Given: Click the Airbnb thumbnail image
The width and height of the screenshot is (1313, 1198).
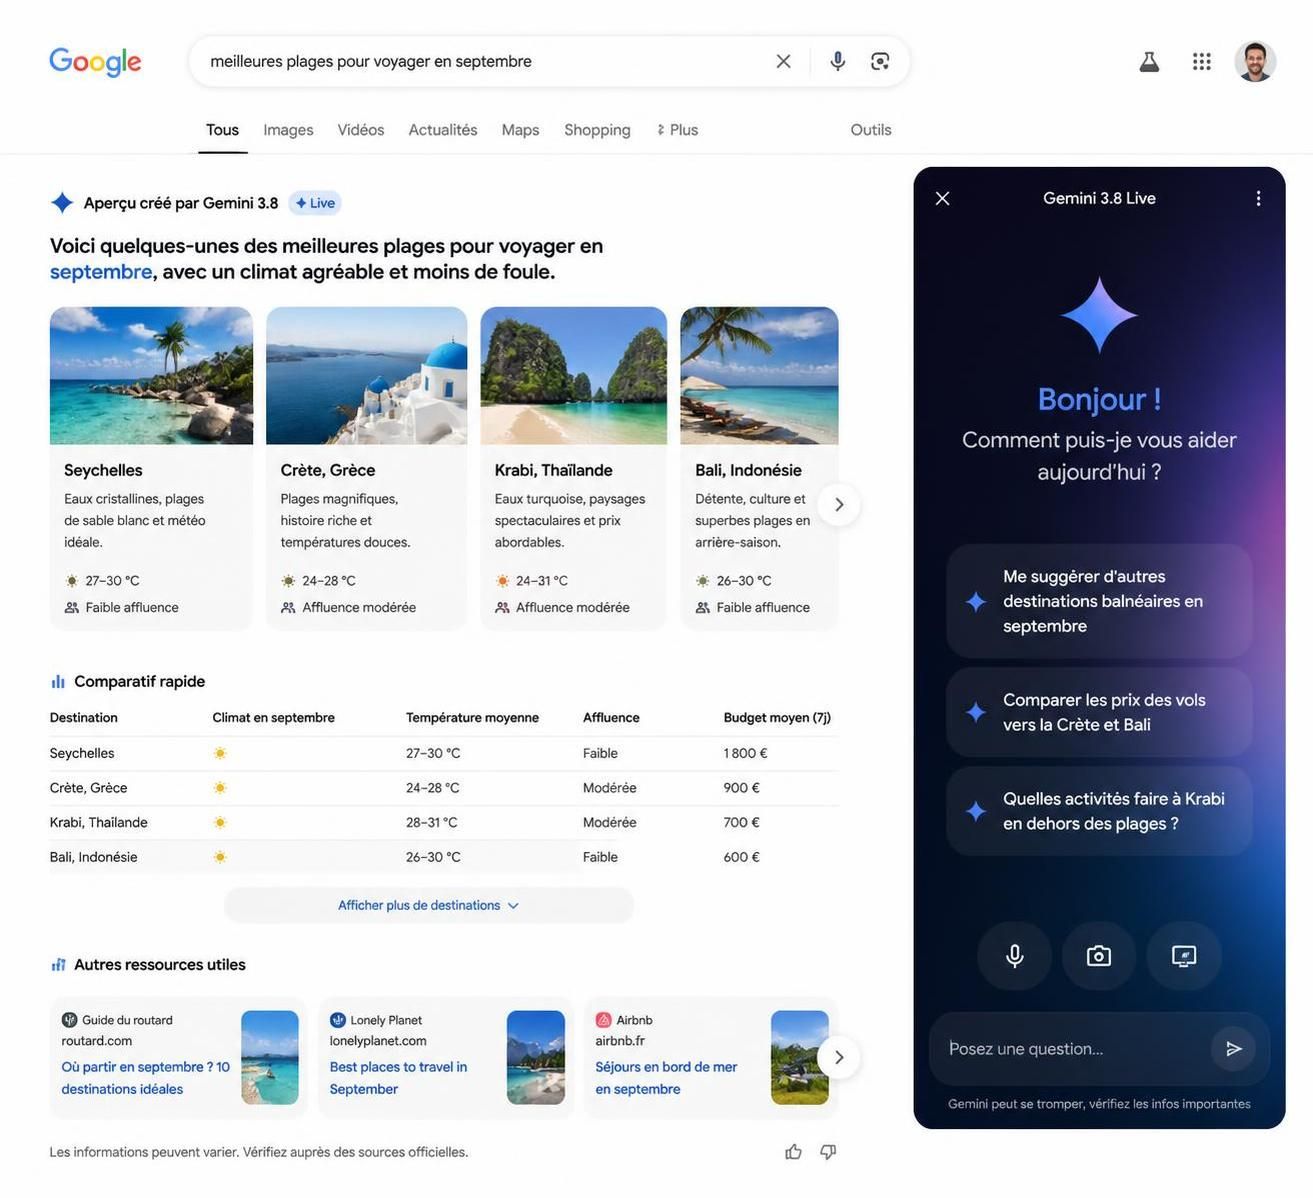Looking at the screenshot, I should point(800,1057).
